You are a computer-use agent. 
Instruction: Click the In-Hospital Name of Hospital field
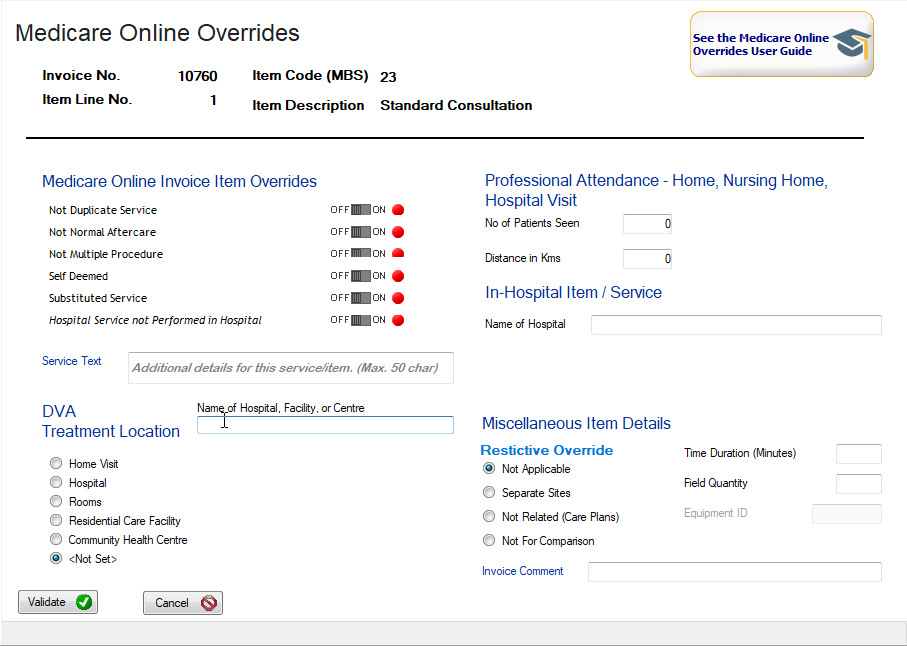pos(736,324)
